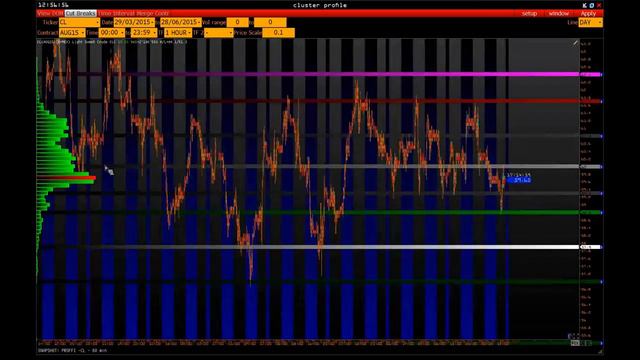Click the red point-of-control volume bar
This screenshot has height=360, width=640.
(x=66, y=178)
